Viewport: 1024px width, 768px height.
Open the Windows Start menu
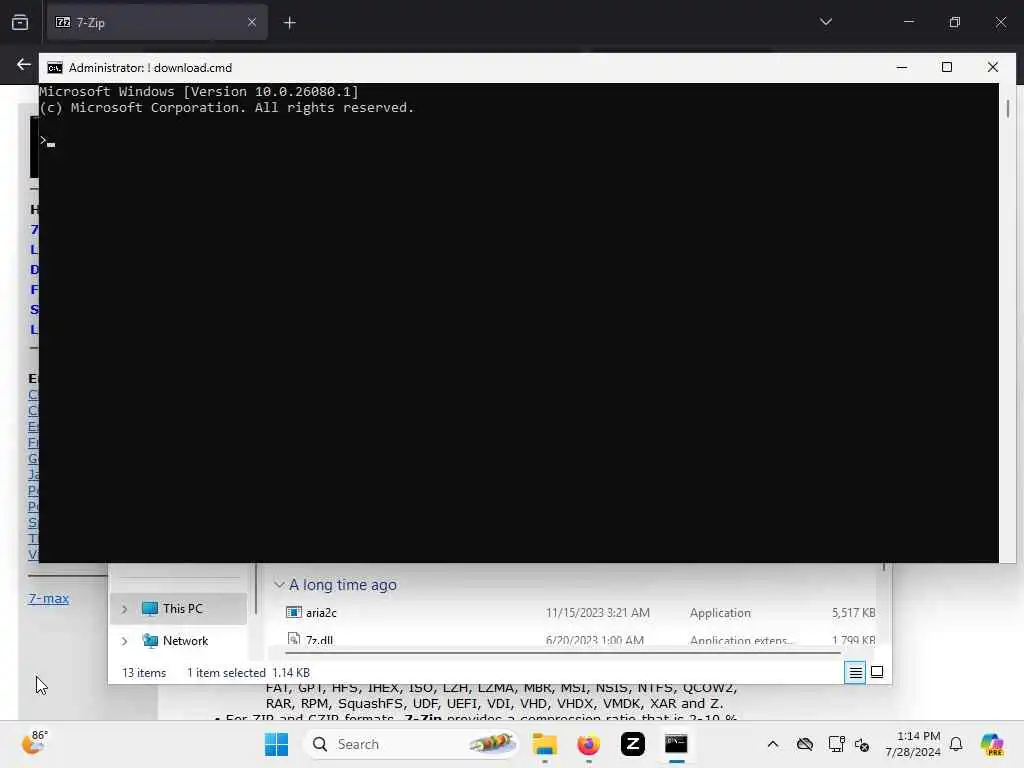[x=276, y=744]
